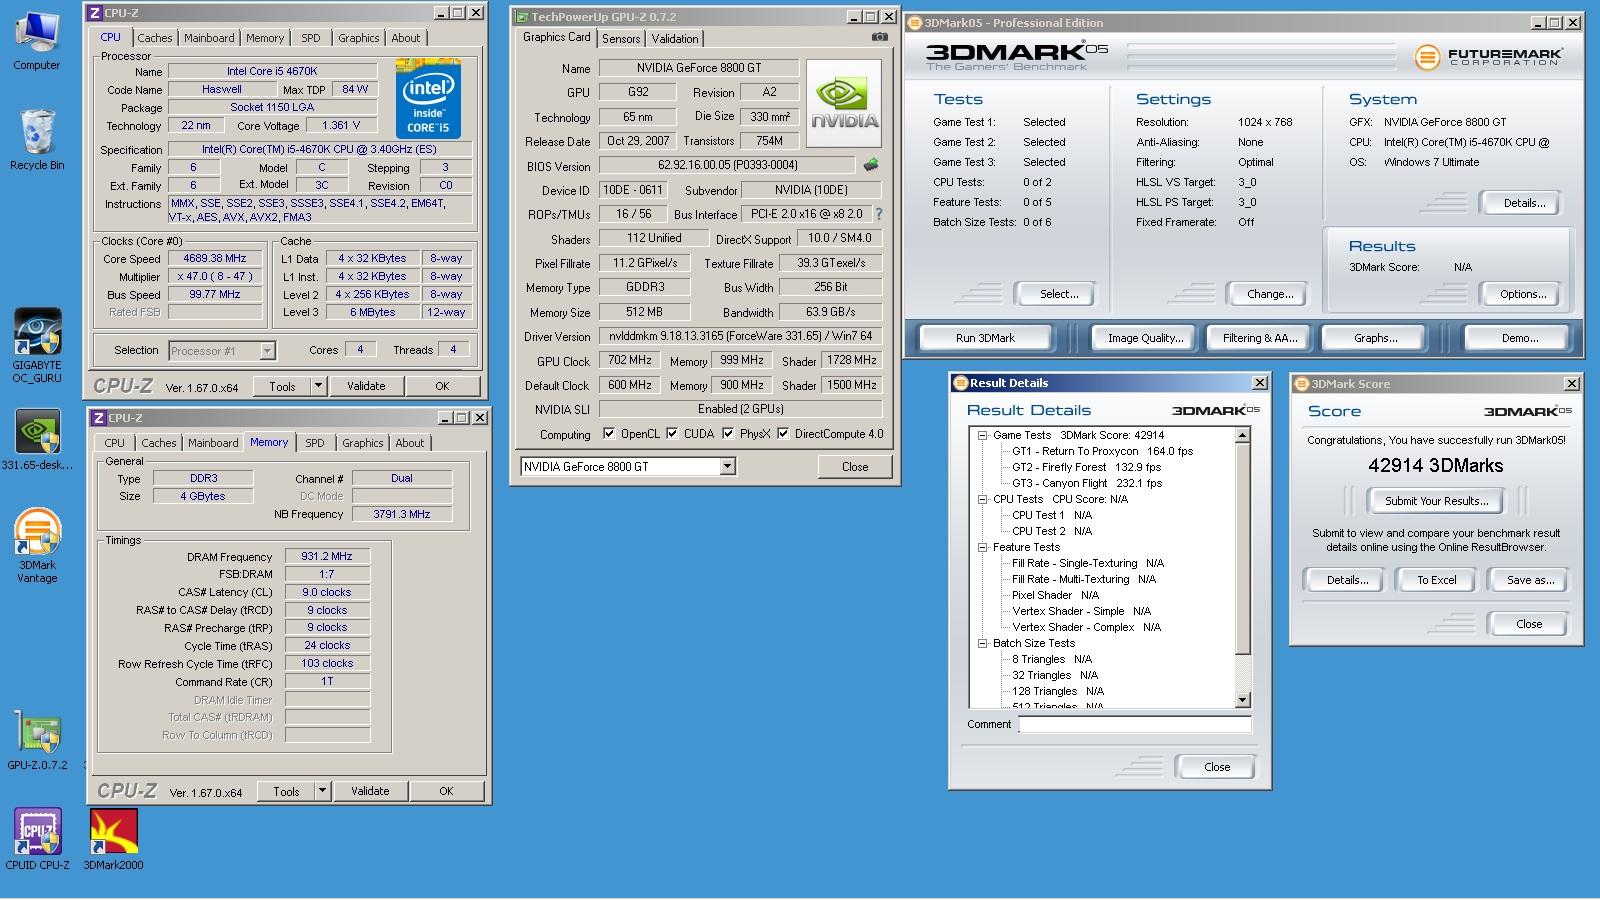Click Submit Your Results... button
Viewport: 1600px width, 900px height.
coord(1436,501)
